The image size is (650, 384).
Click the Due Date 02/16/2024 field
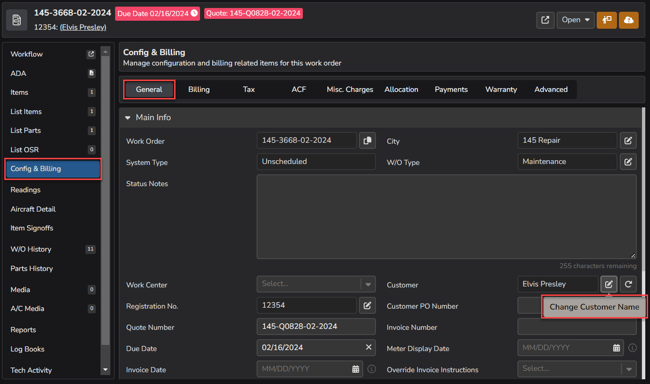tap(316, 348)
